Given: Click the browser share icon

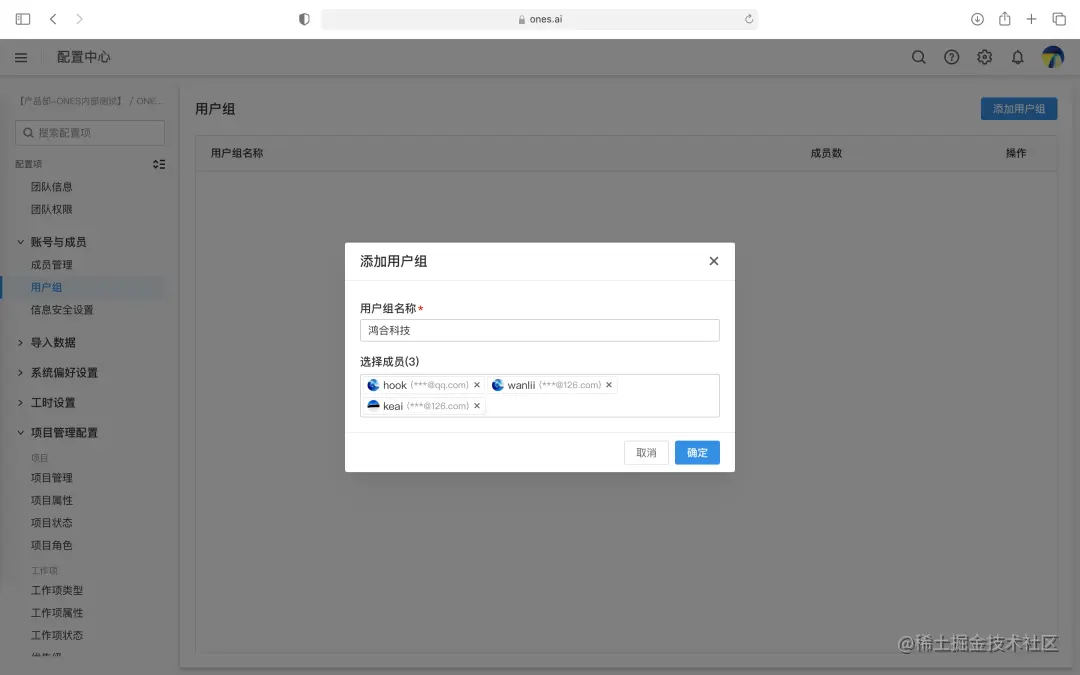Looking at the screenshot, I should tap(1005, 18).
